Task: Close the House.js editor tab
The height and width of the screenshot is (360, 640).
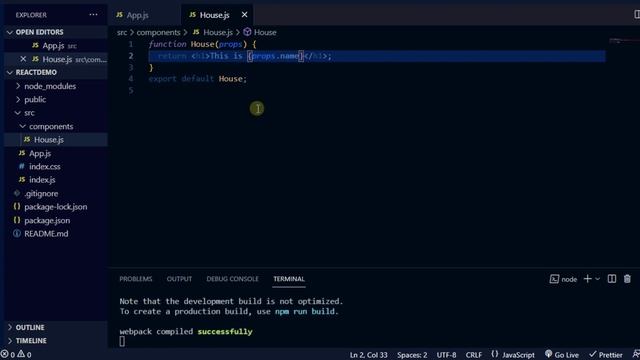Action: 244,15
